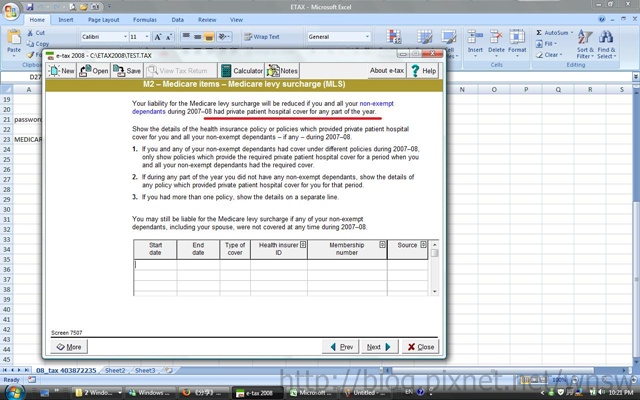The height and width of the screenshot is (400, 640).
Task: Click the AutoSum button
Action: (554, 33)
